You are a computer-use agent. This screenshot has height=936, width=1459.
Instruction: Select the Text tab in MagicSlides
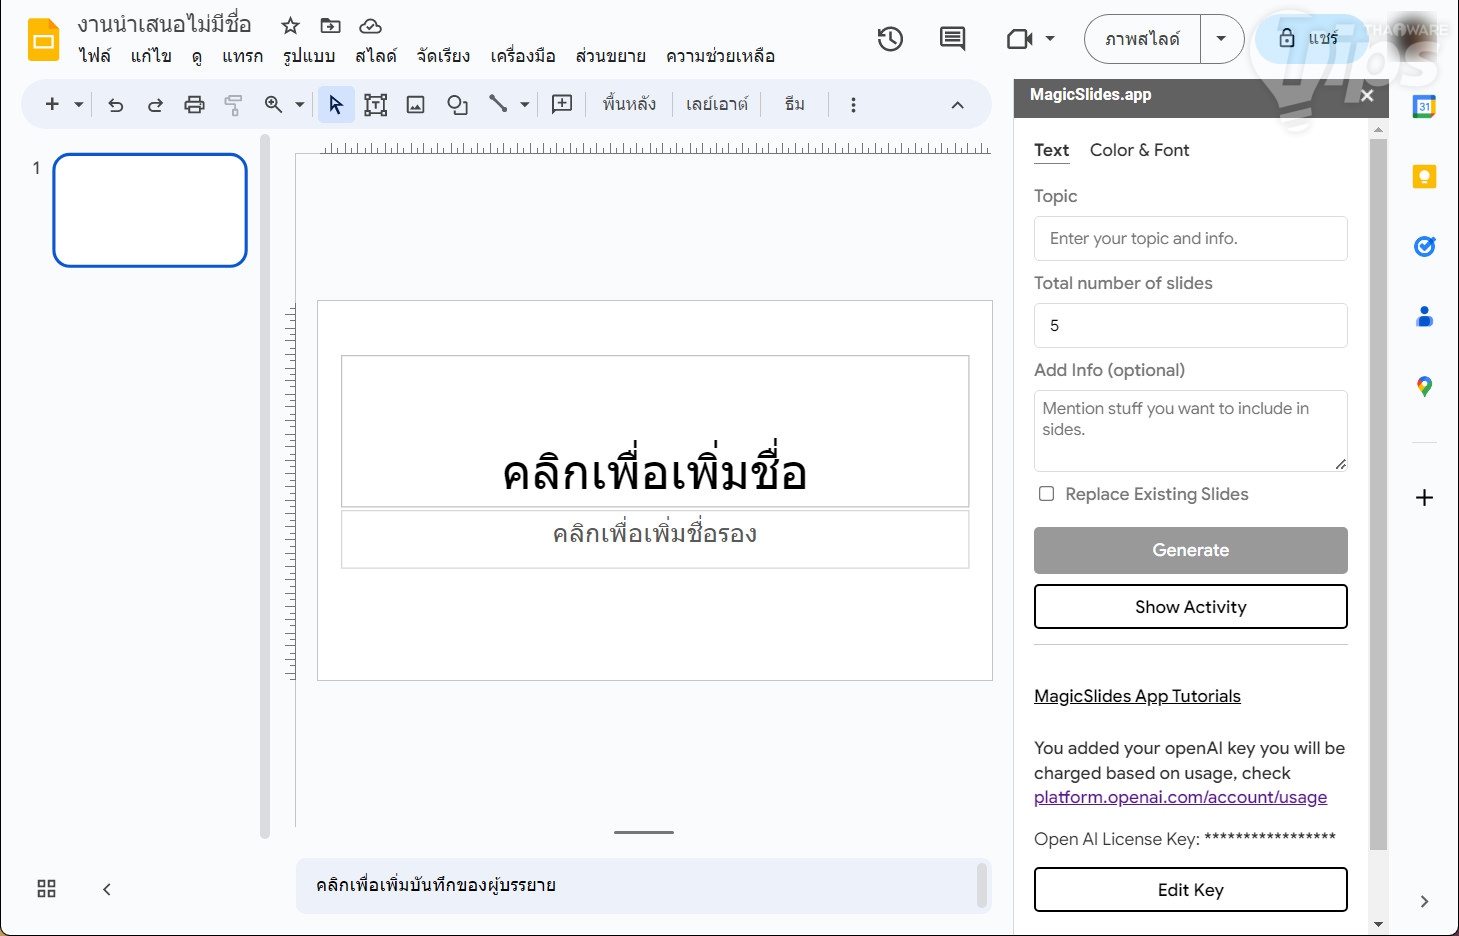[x=1051, y=150]
